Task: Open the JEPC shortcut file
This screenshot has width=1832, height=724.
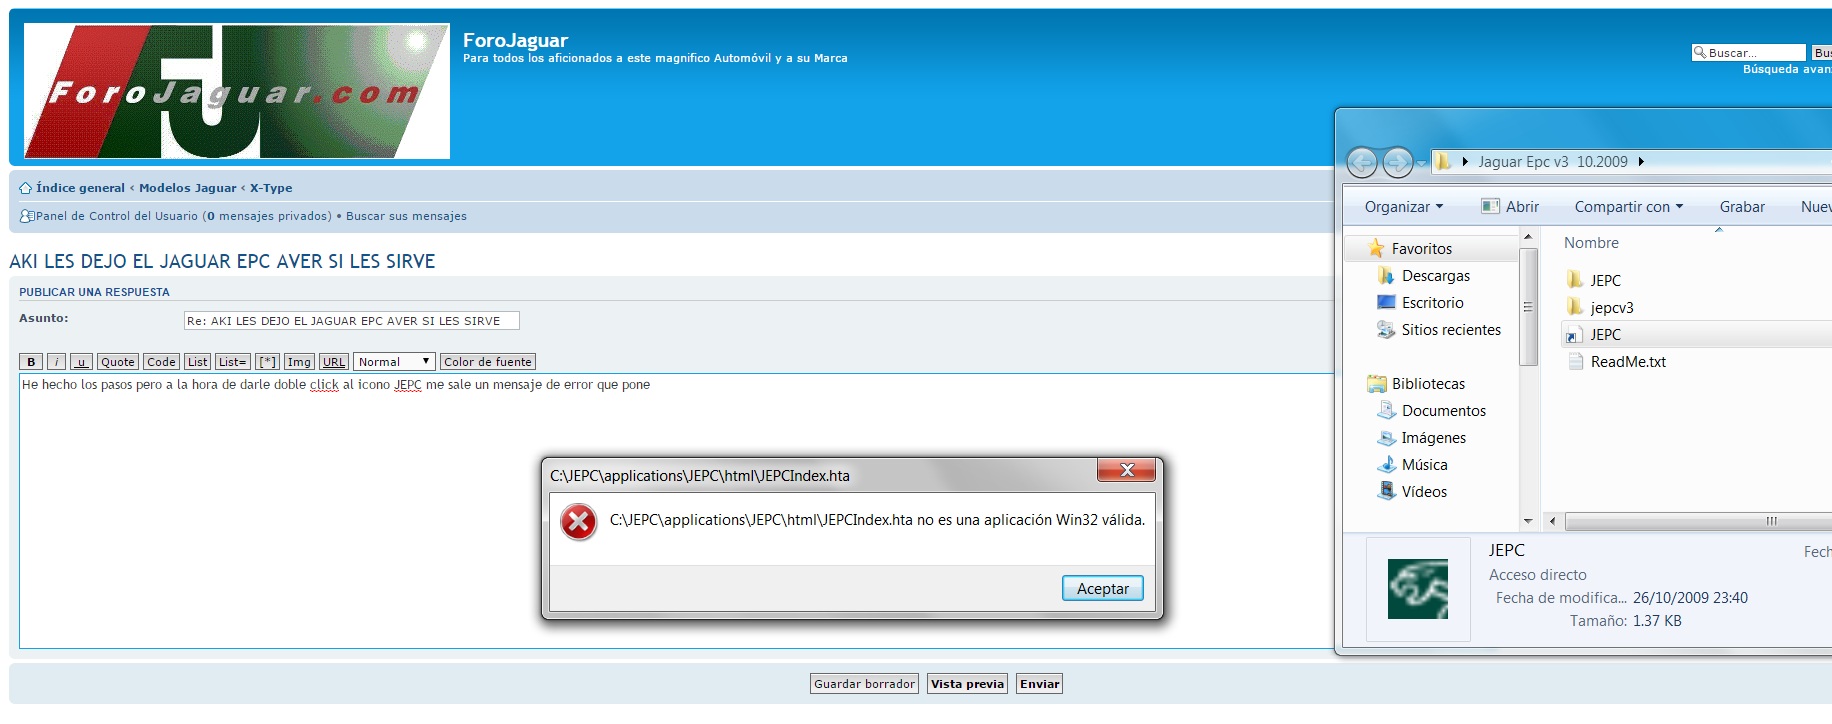Action: (x=1605, y=335)
